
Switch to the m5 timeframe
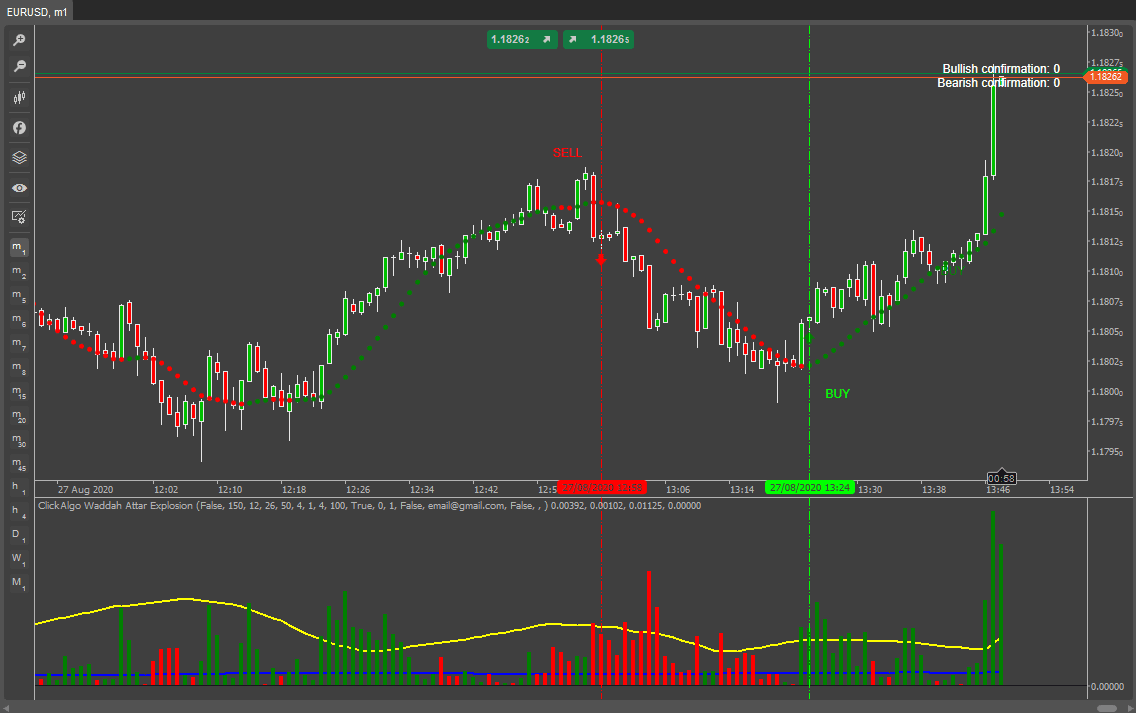click(18, 296)
